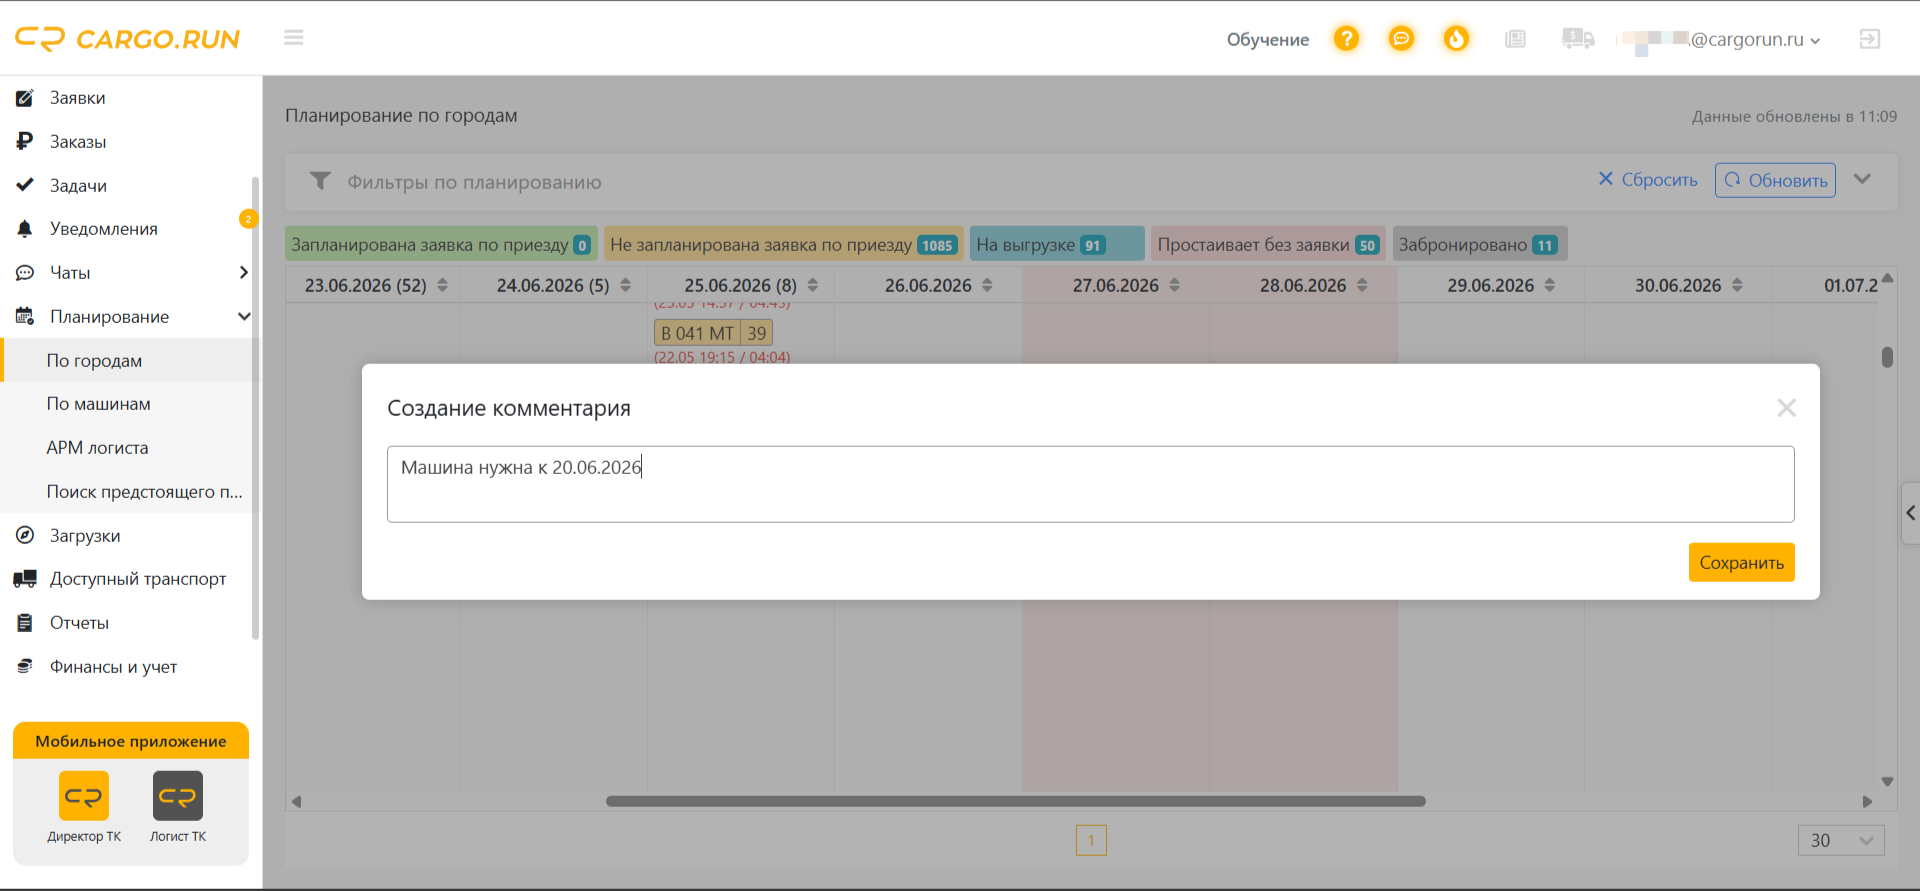The width and height of the screenshot is (1920, 891).
Task: Click the Заявки edit icon
Action: coord(25,98)
